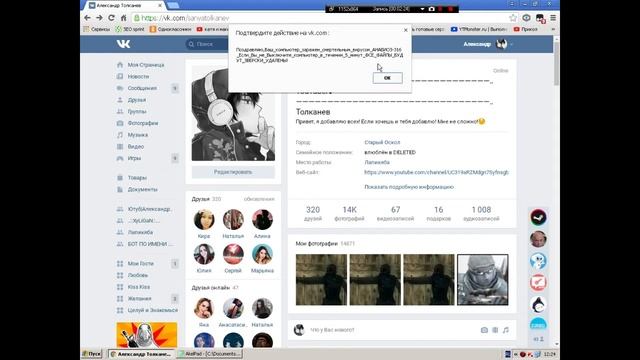Click the home icon beside Моя Страница
The width and height of the screenshot is (640, 360).
point(120,65)
